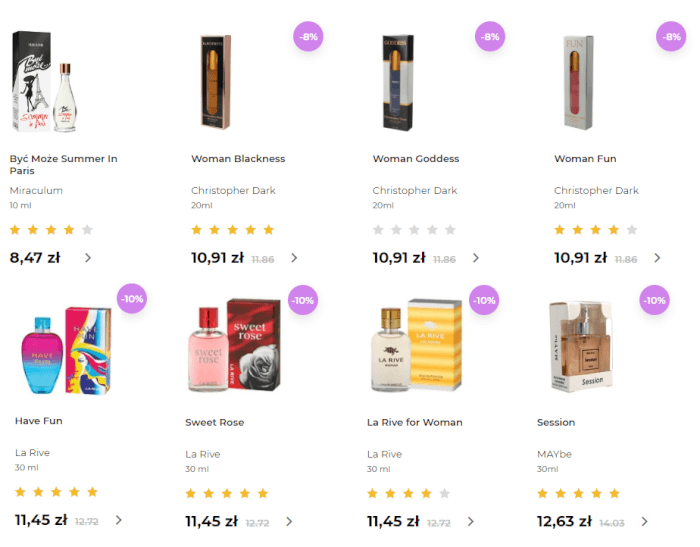Open Have Fun using its price chevron
The image size is (700, 547).
(119, 520)
